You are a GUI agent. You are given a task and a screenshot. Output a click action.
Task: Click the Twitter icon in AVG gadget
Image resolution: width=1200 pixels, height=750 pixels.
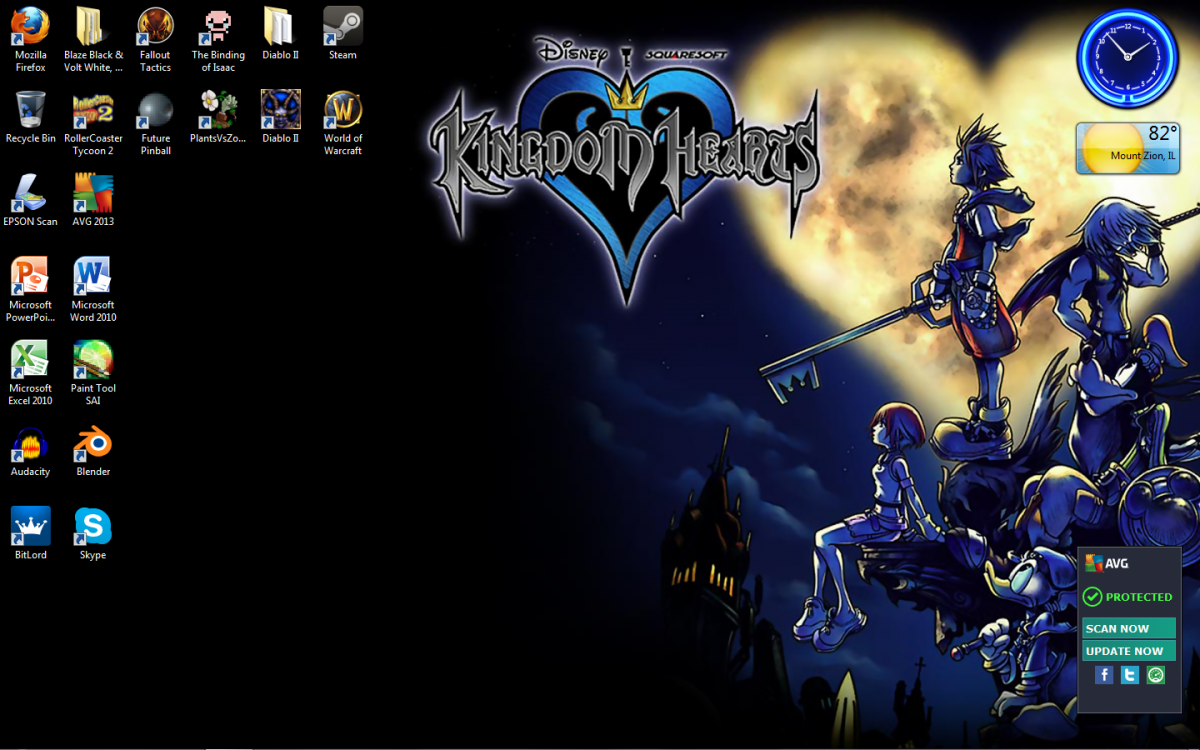coord(1130,675)
